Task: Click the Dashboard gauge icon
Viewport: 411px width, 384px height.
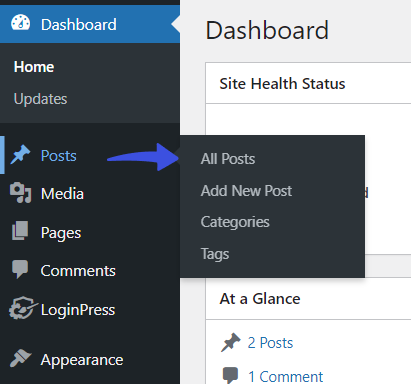Action: pos(20,23)
